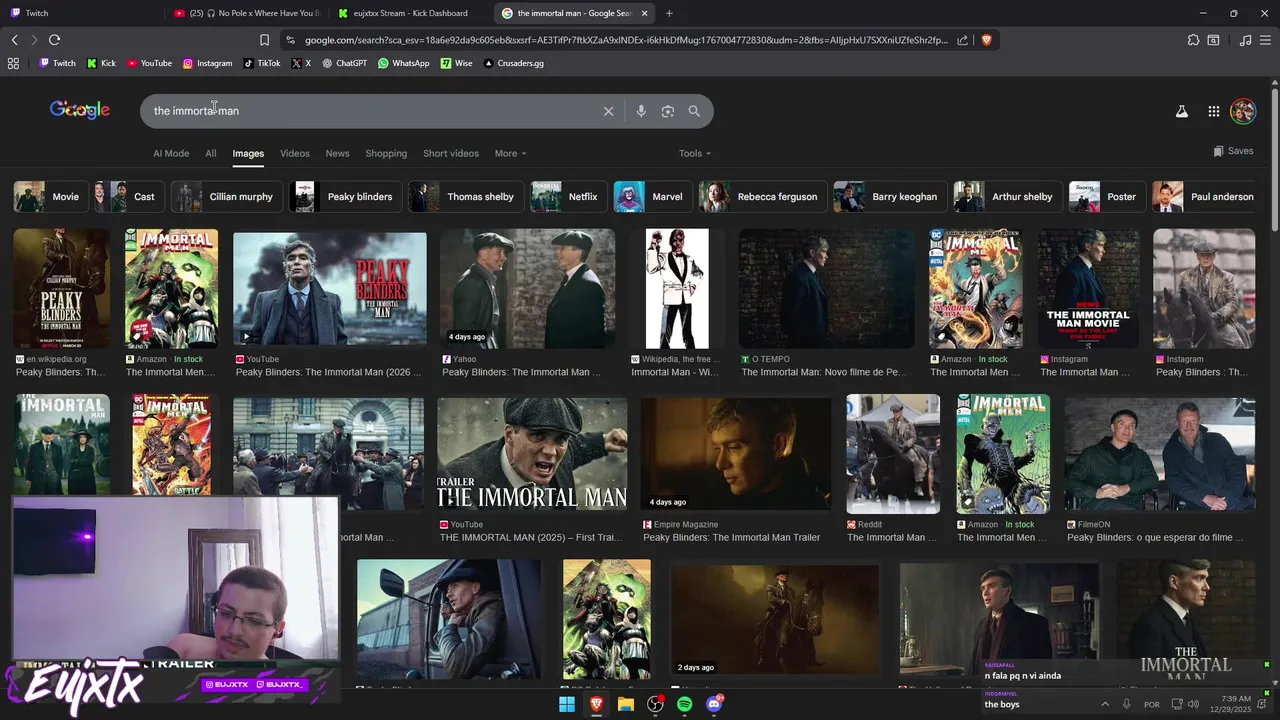Filter images by Arthur shelby chip
1280x720 pixels.
[1008, 197]
